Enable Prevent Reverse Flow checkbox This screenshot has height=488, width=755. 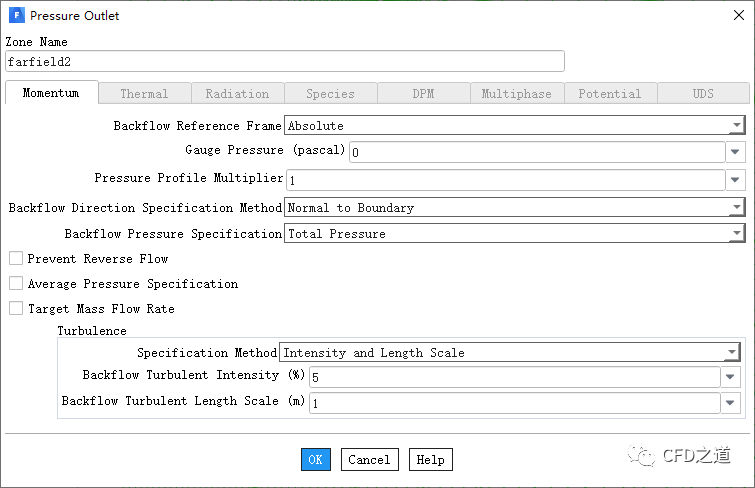pyautogui.click(x=16, y=259)
